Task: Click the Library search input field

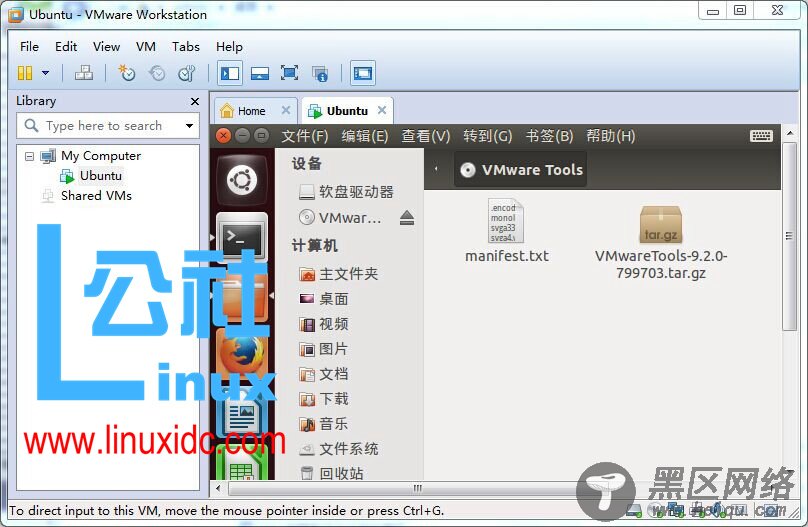Action: (103, 126)
